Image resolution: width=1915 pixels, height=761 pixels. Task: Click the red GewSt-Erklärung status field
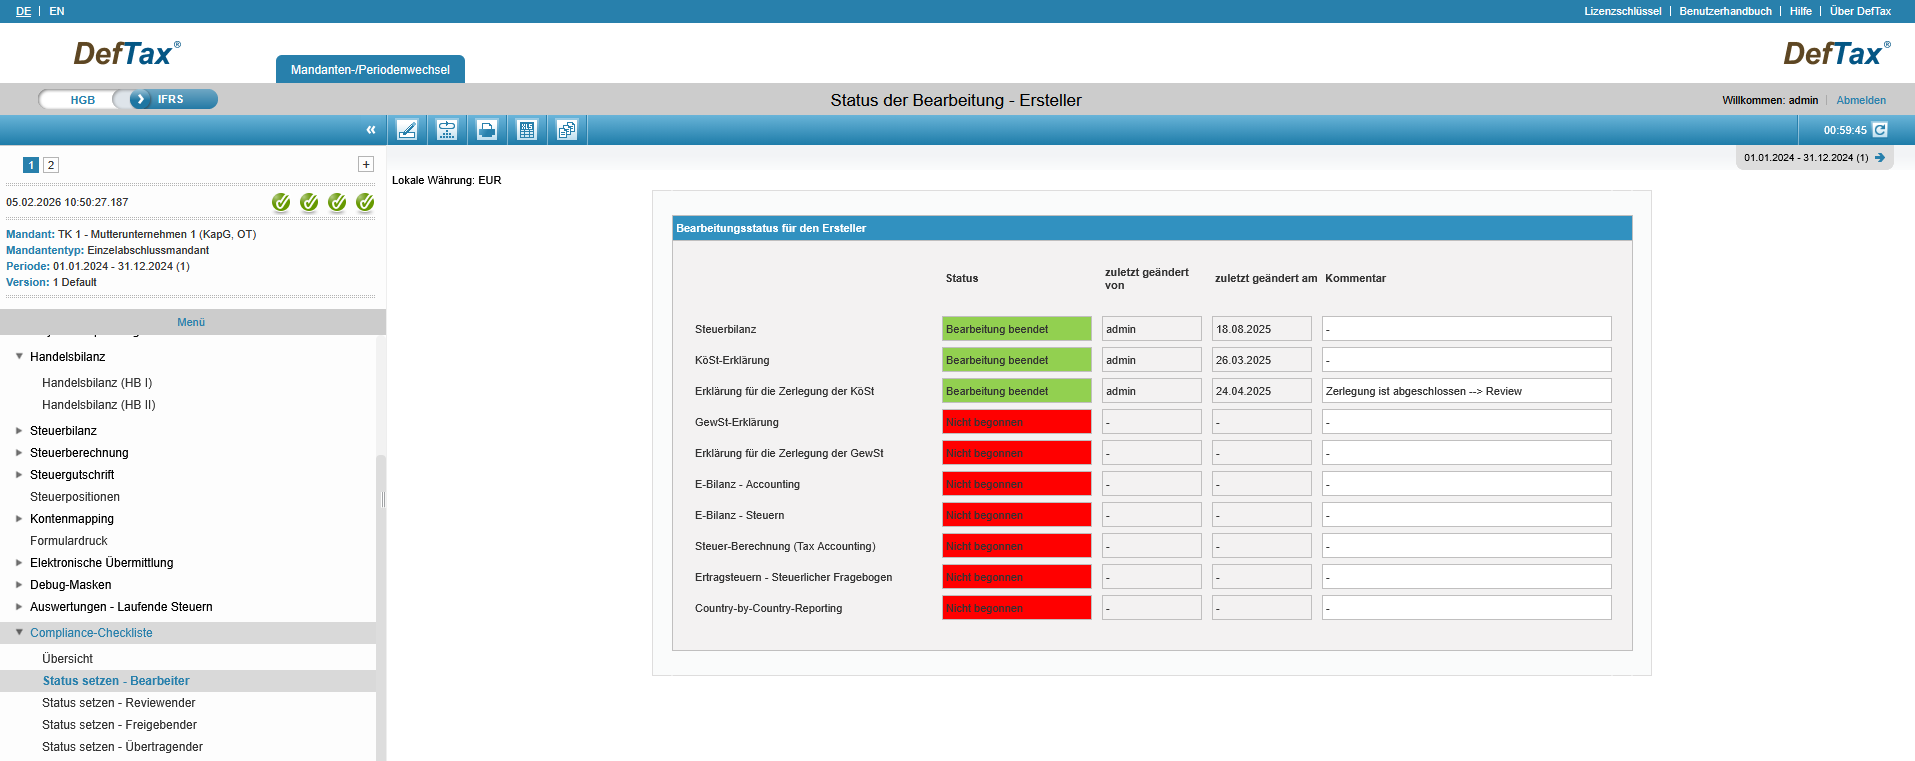point(1016,422)
